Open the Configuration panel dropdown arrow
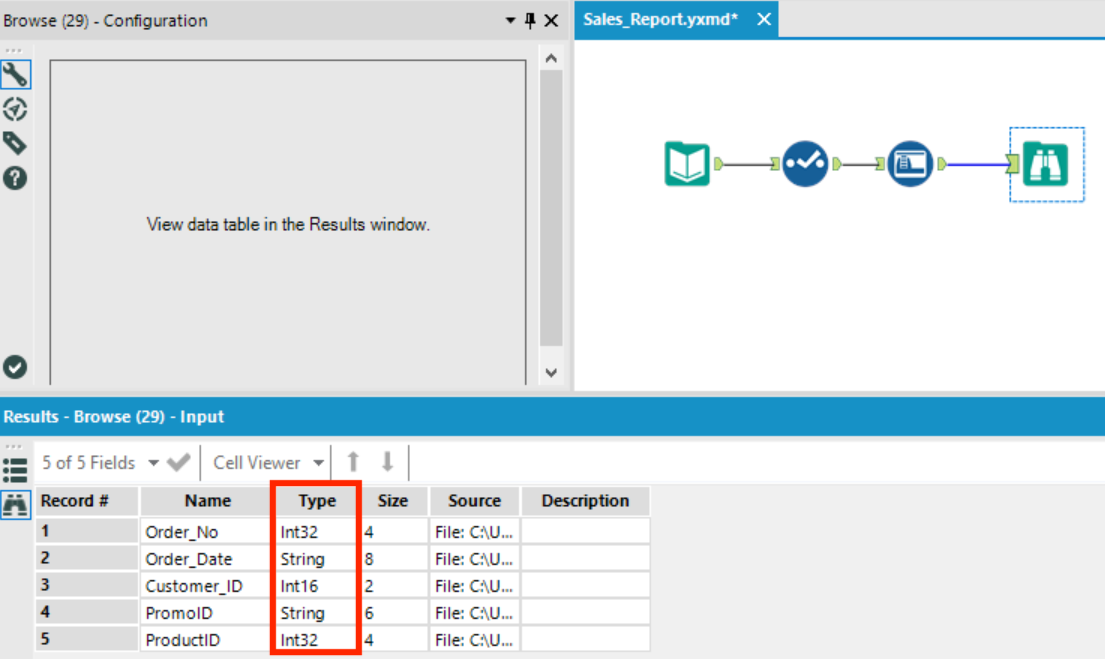Image resolution: width=1105 pixels, height=659 pixels. click(x=509, y=20)
